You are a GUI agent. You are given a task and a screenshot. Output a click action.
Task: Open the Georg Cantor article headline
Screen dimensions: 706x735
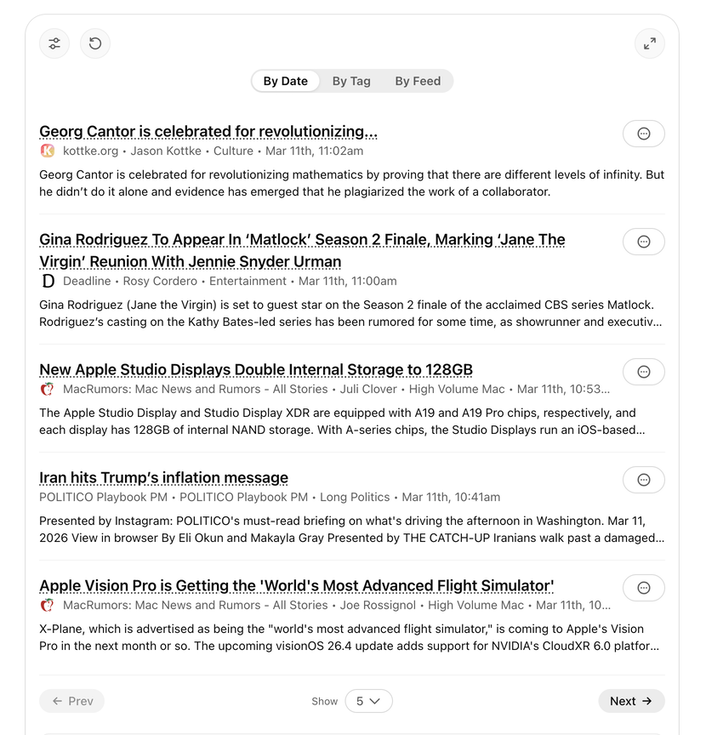208,132
